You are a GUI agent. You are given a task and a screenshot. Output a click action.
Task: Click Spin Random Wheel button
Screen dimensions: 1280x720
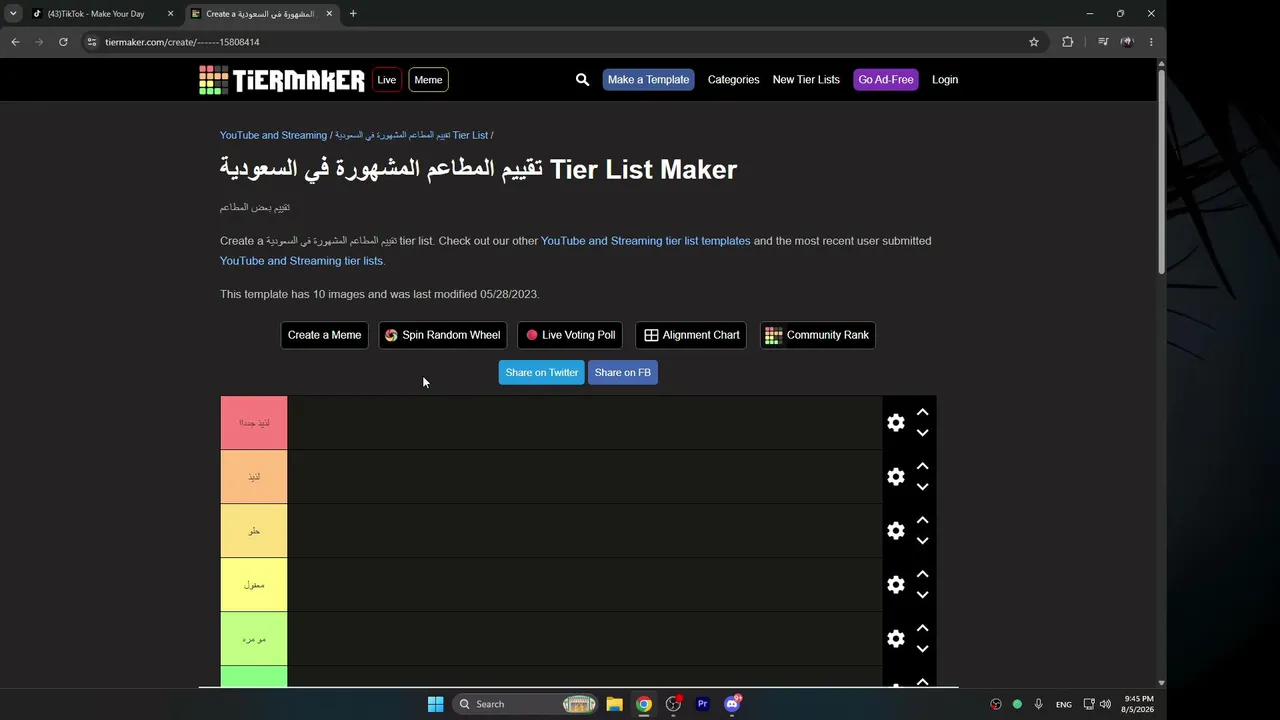[x=442, y=335]
